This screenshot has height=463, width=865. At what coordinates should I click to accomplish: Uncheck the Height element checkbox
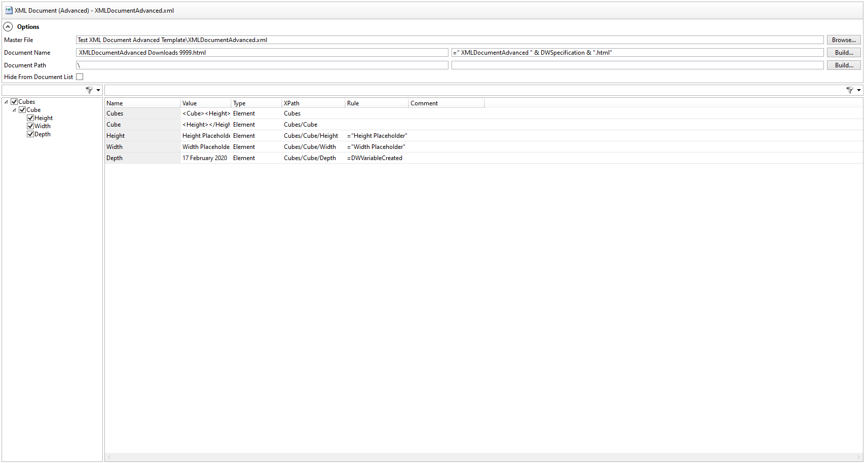click(x=30, y=118)
